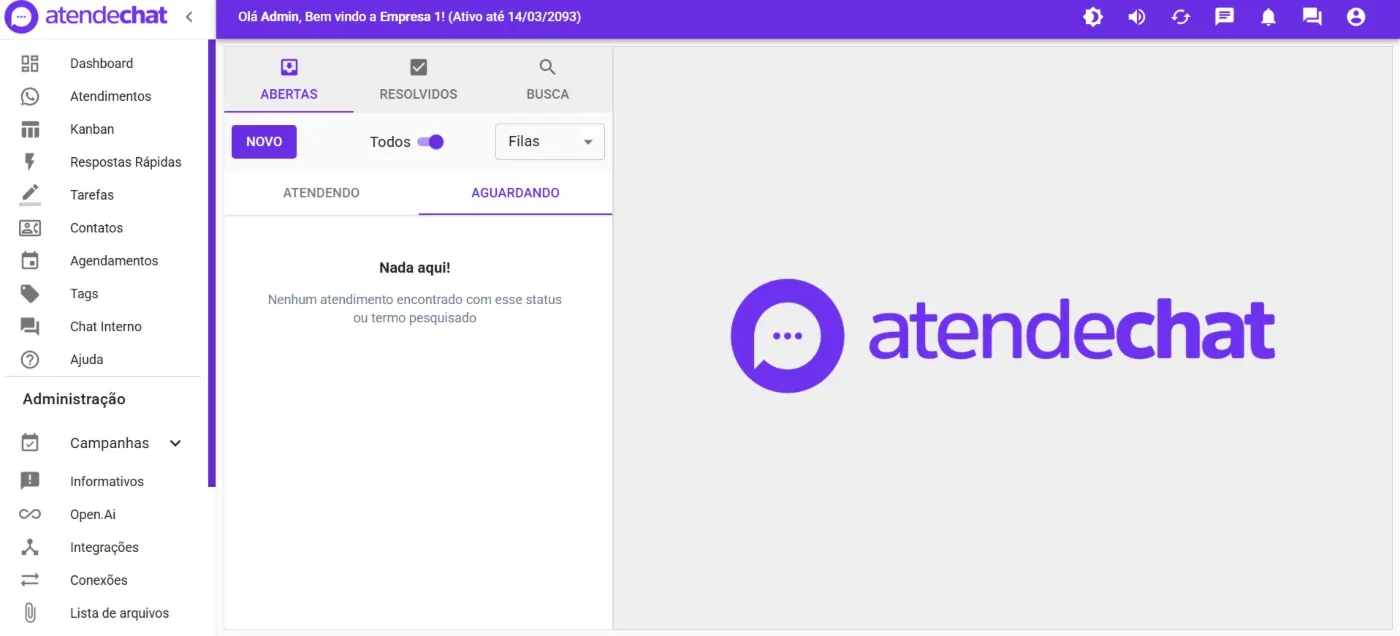The height and width of the screenshot is (636, 1400).
Task: Select the Atendendo sub-tab
Action: tap(321, 193)
